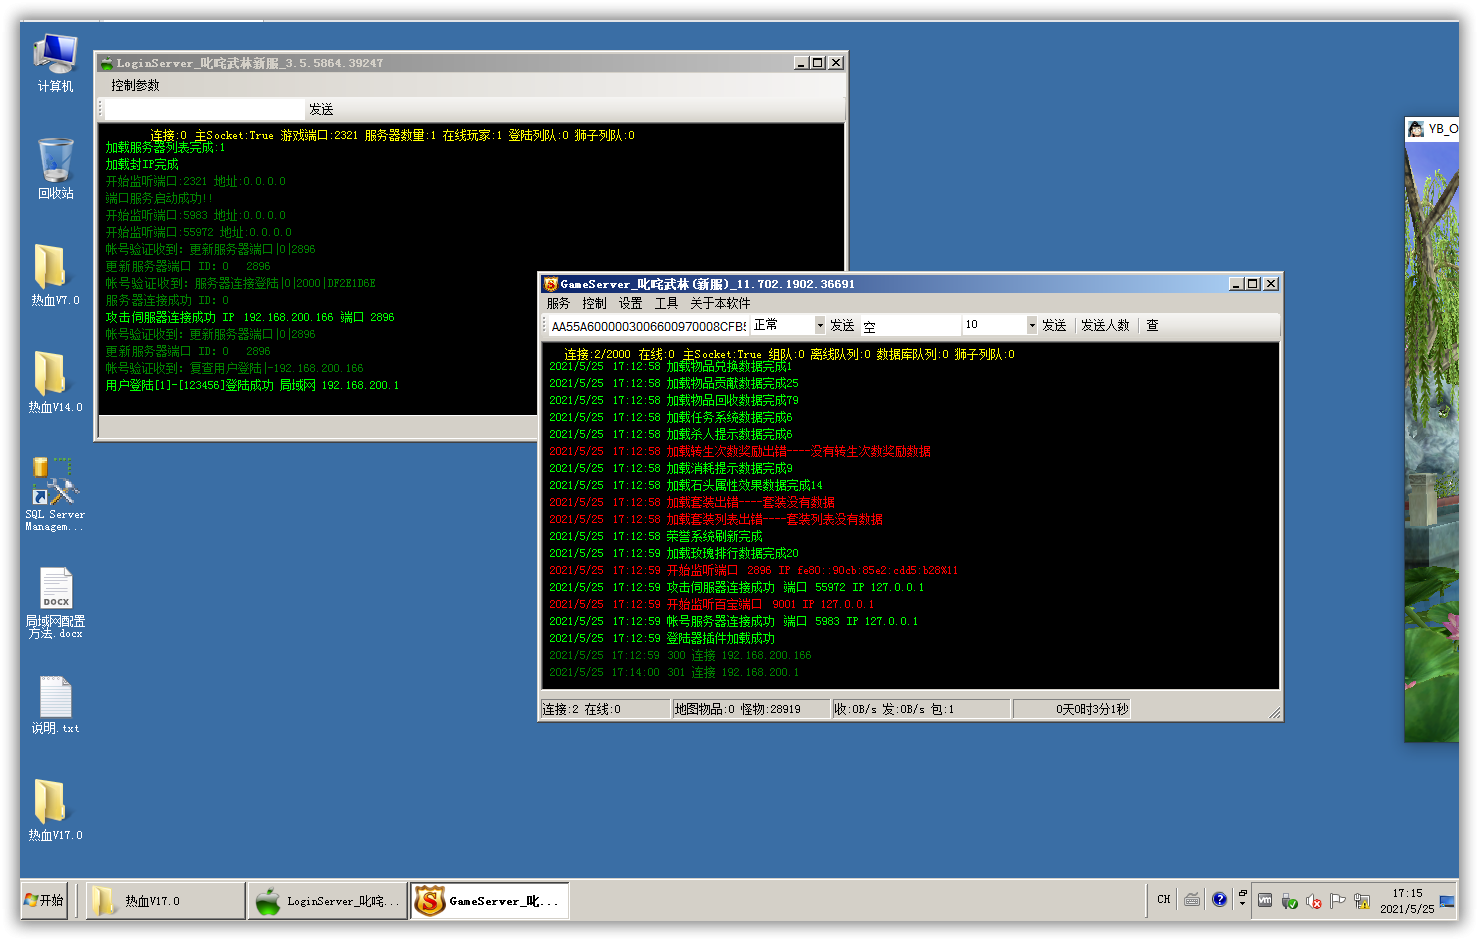Open the 回收站 recycle bin icon

pyautogui.click(x=55, y=169)
